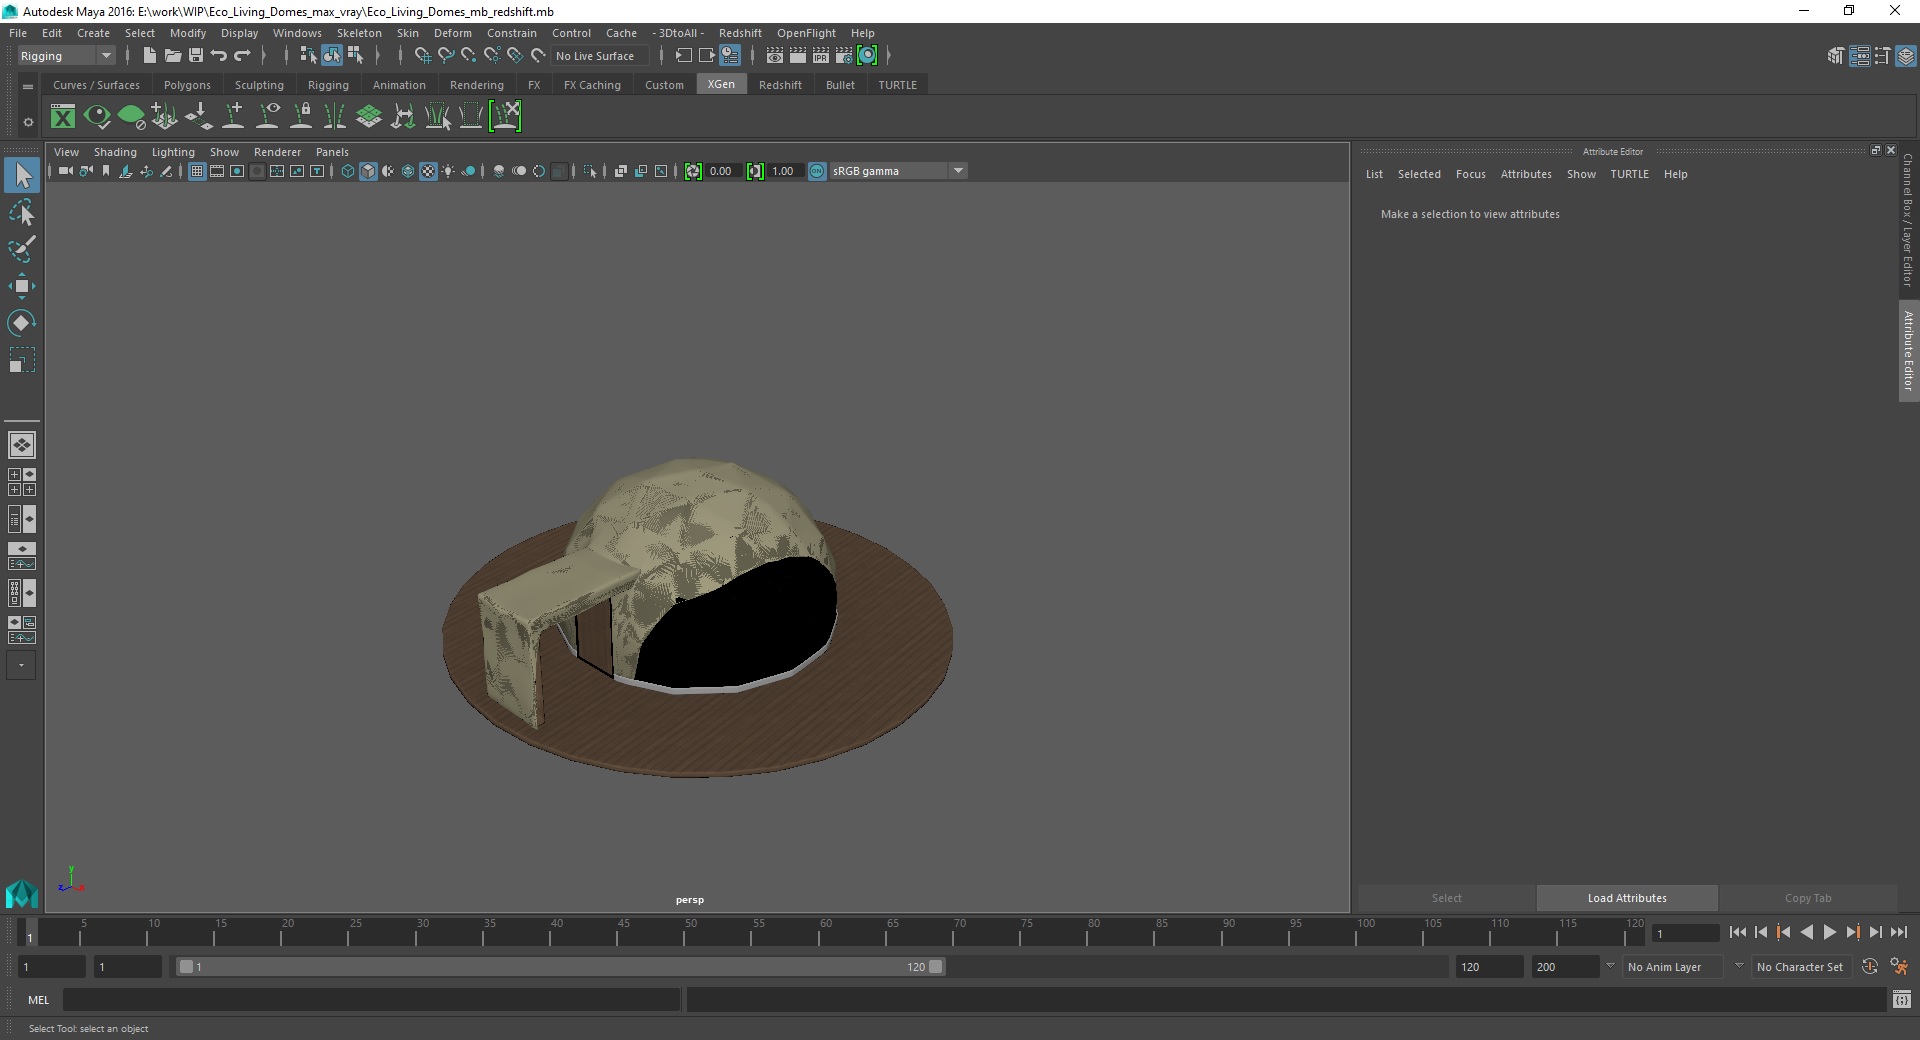Image resolution: width=1920 pixels, height=1040 pixels.
Task: Switch to the TURTLE shelf tab
Action: click(897, 85)
